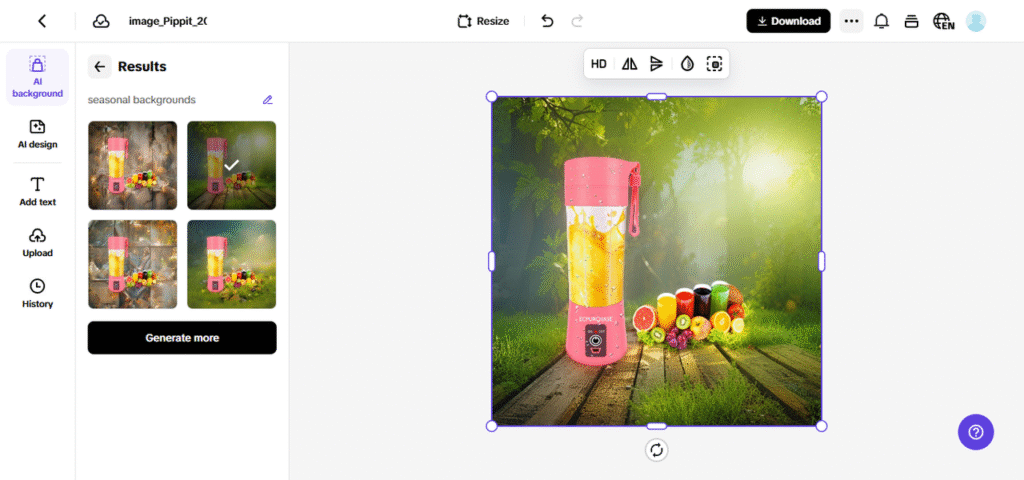Open the help question mark button
Image resolution: width=1024 pixels, height=480 pixels.
click(x=975, y=432)
